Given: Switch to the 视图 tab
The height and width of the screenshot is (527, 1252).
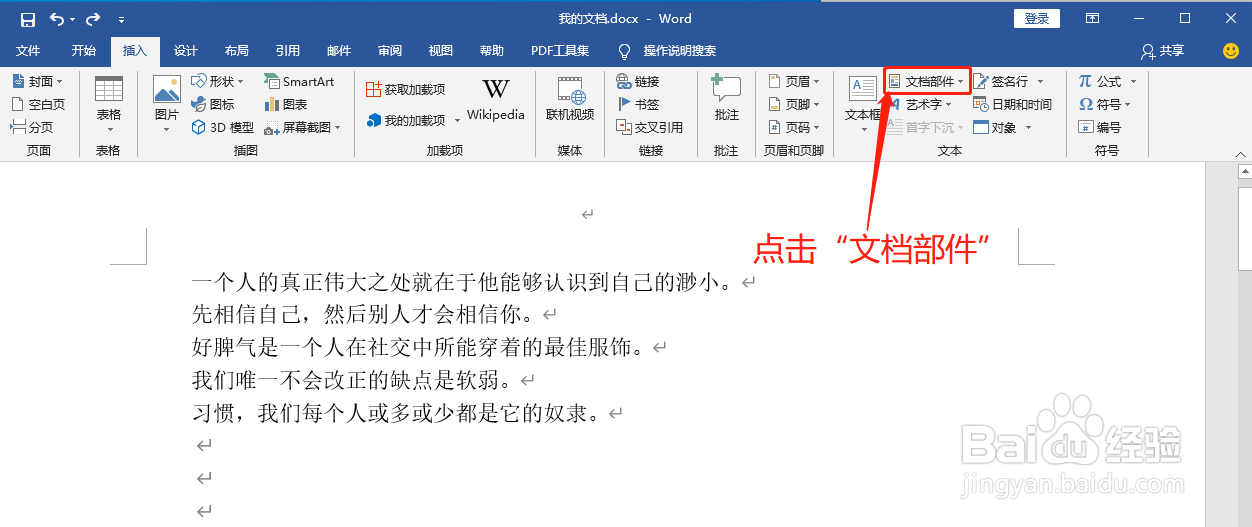Looking at the screenshot, I should tap(441, 51).
